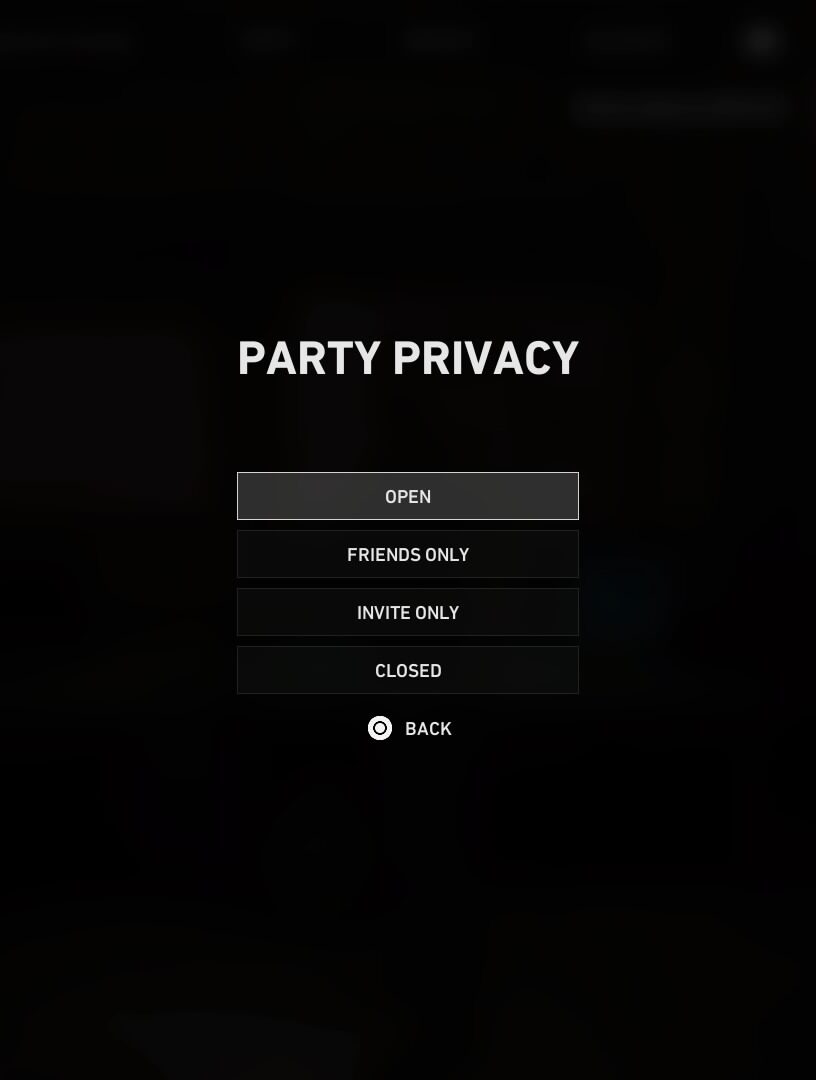Set party privacy to Invite Only

click(x=408, y=612)
